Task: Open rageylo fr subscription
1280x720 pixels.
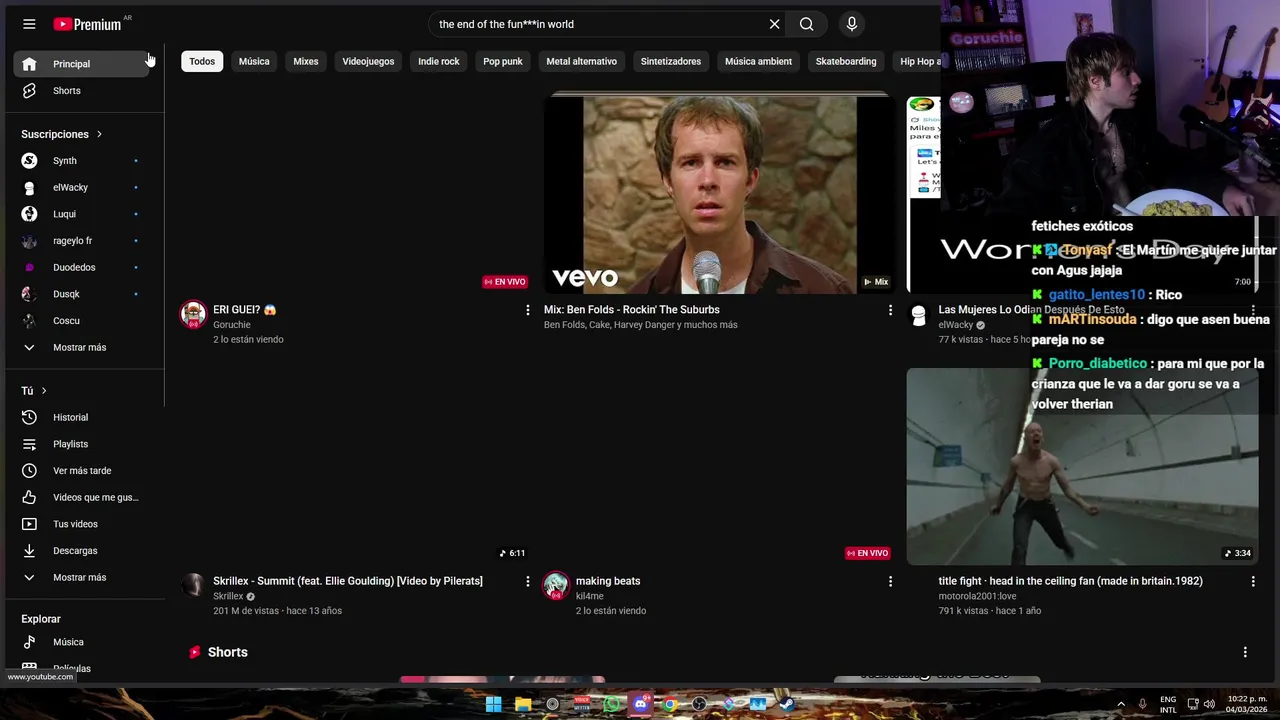Action: pyautogui.click(x=82, y=241)
